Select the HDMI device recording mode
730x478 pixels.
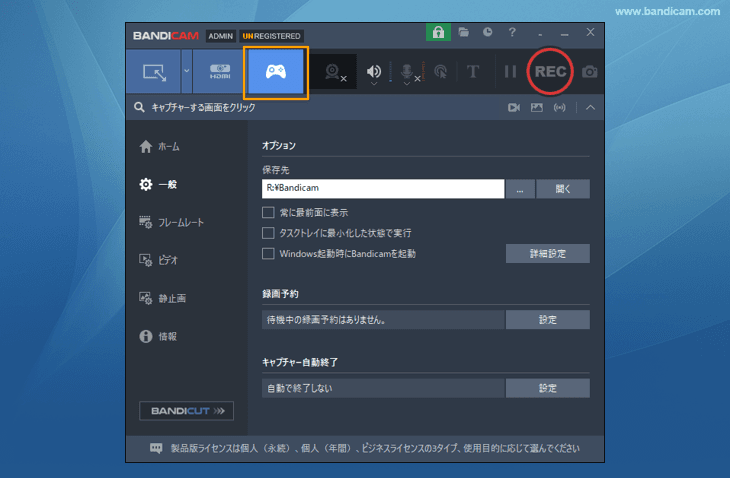tap(220, 72)
